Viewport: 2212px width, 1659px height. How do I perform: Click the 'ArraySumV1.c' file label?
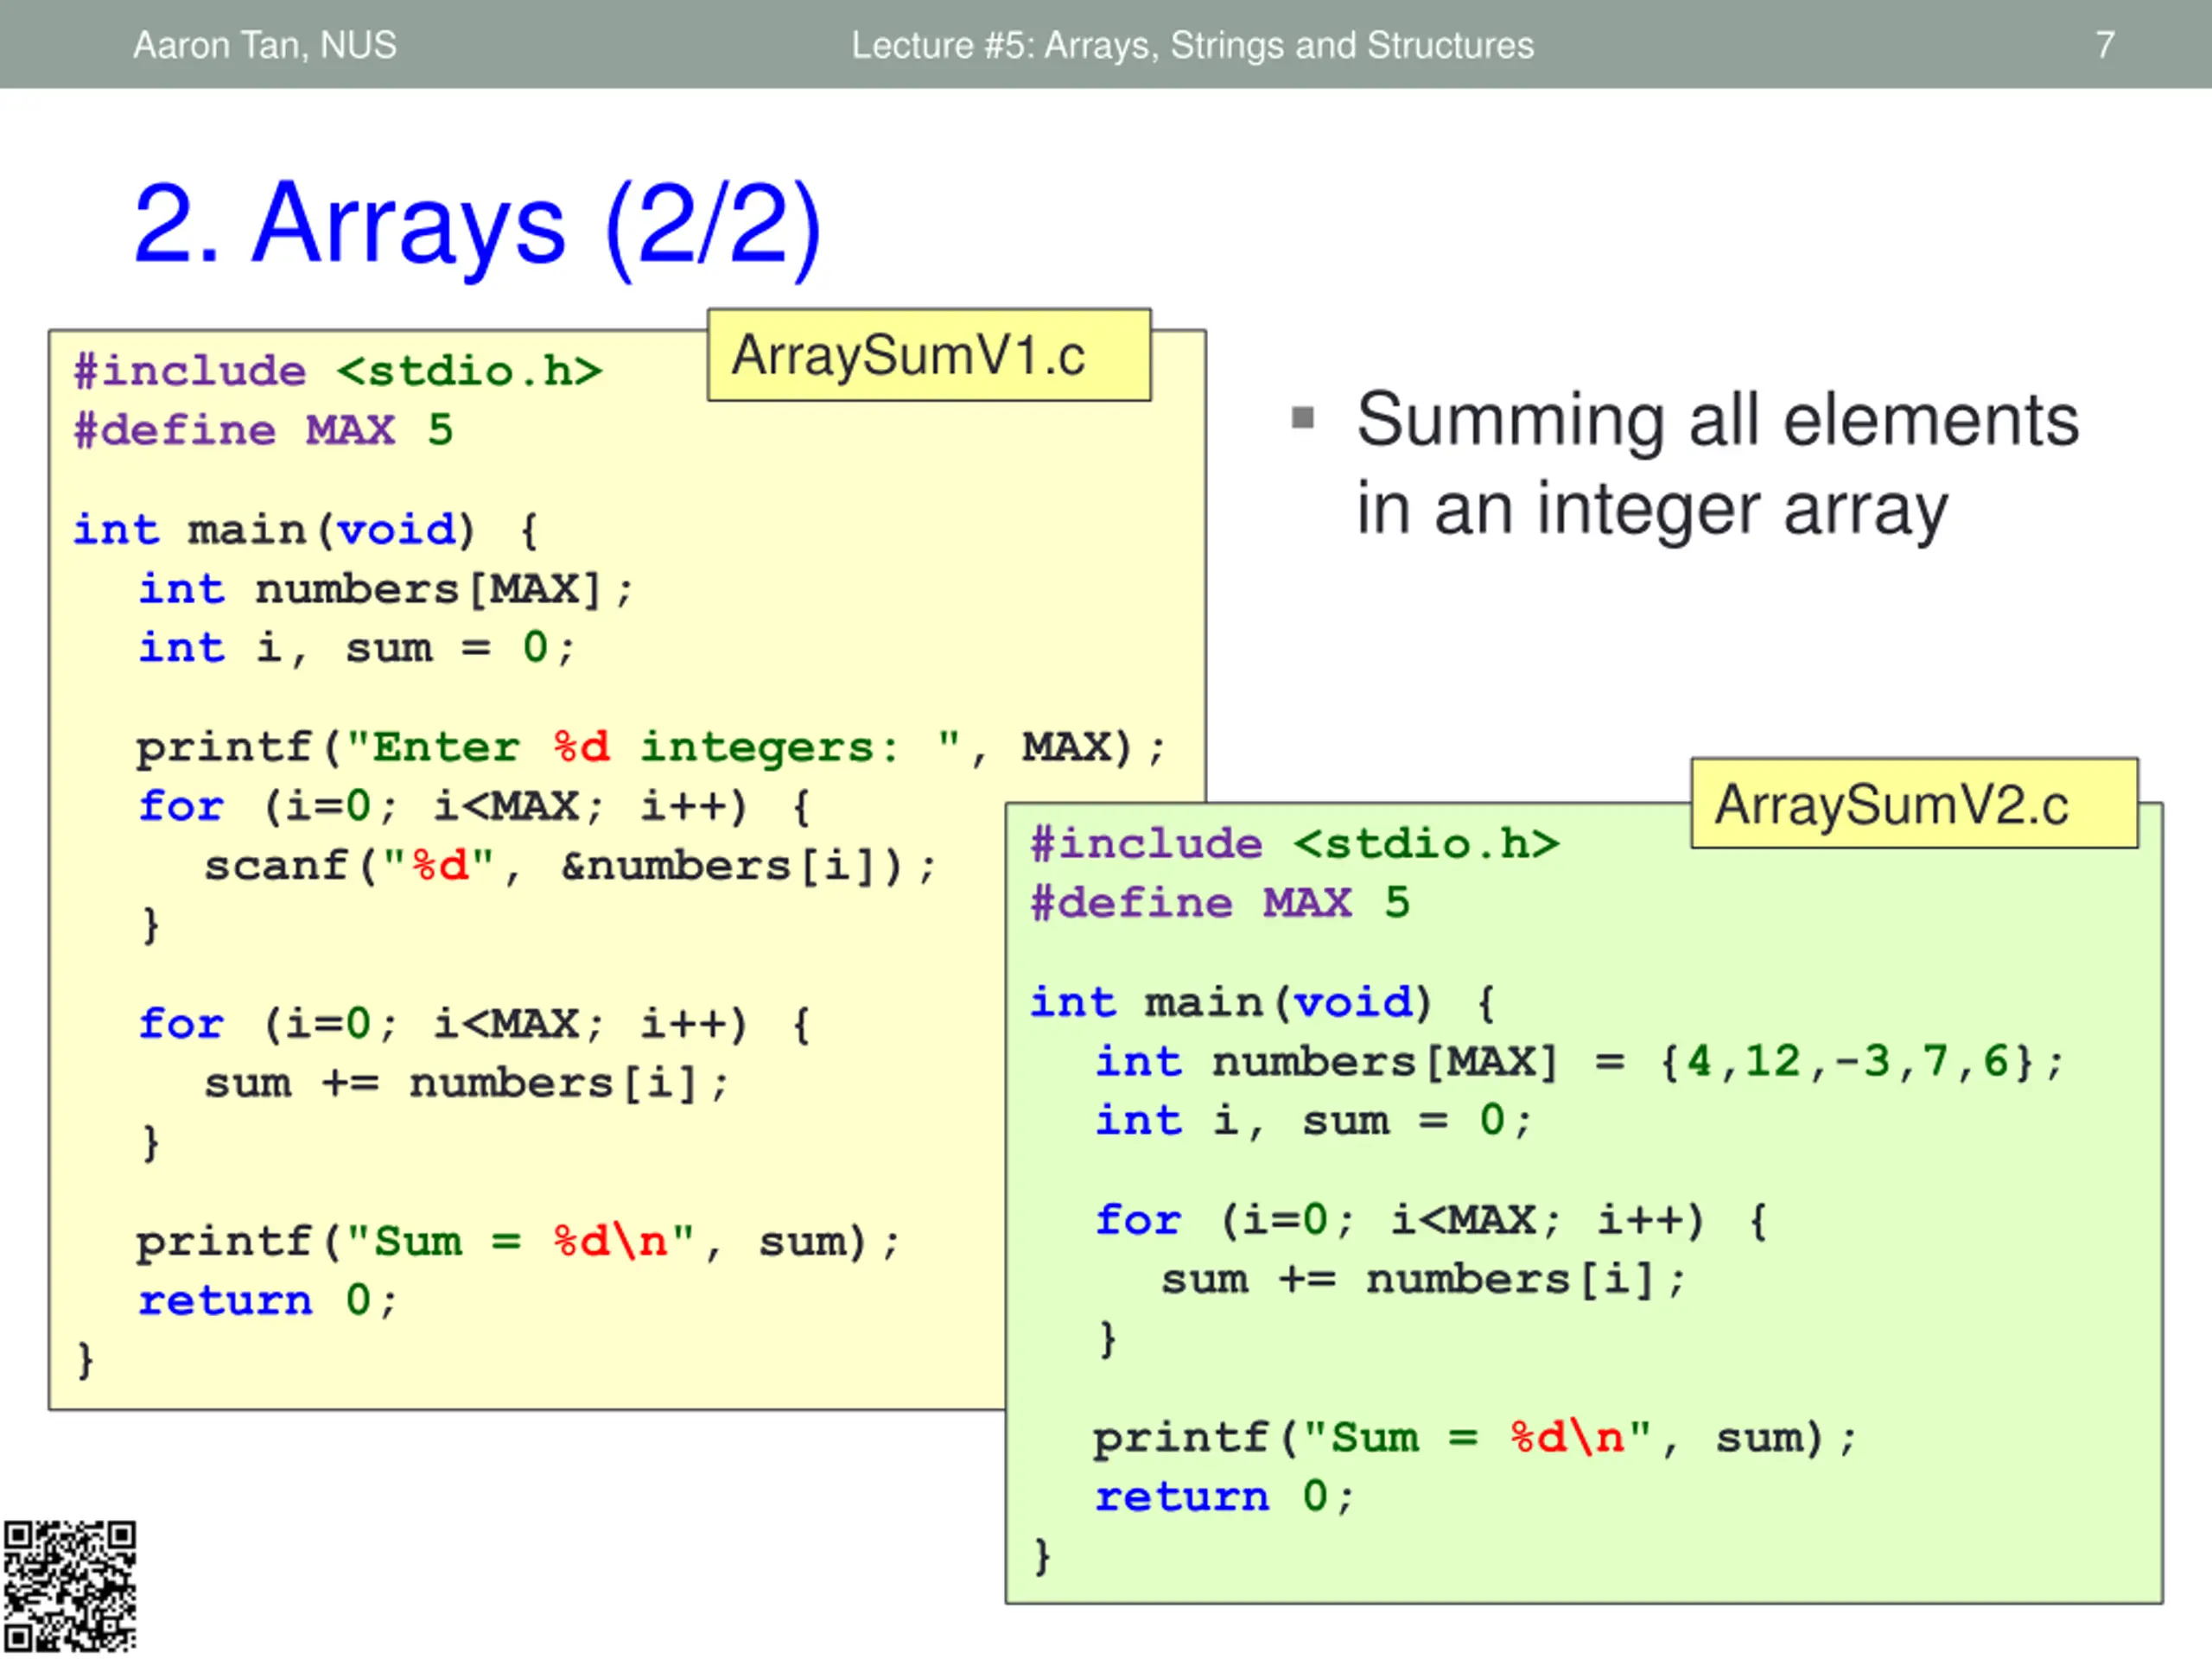(929, 355)
